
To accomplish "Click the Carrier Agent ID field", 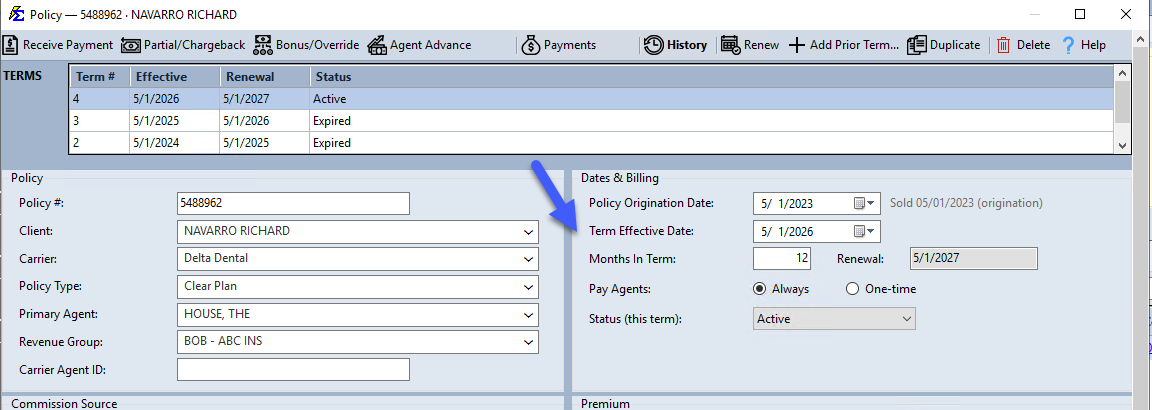I will tap(293, 370).
